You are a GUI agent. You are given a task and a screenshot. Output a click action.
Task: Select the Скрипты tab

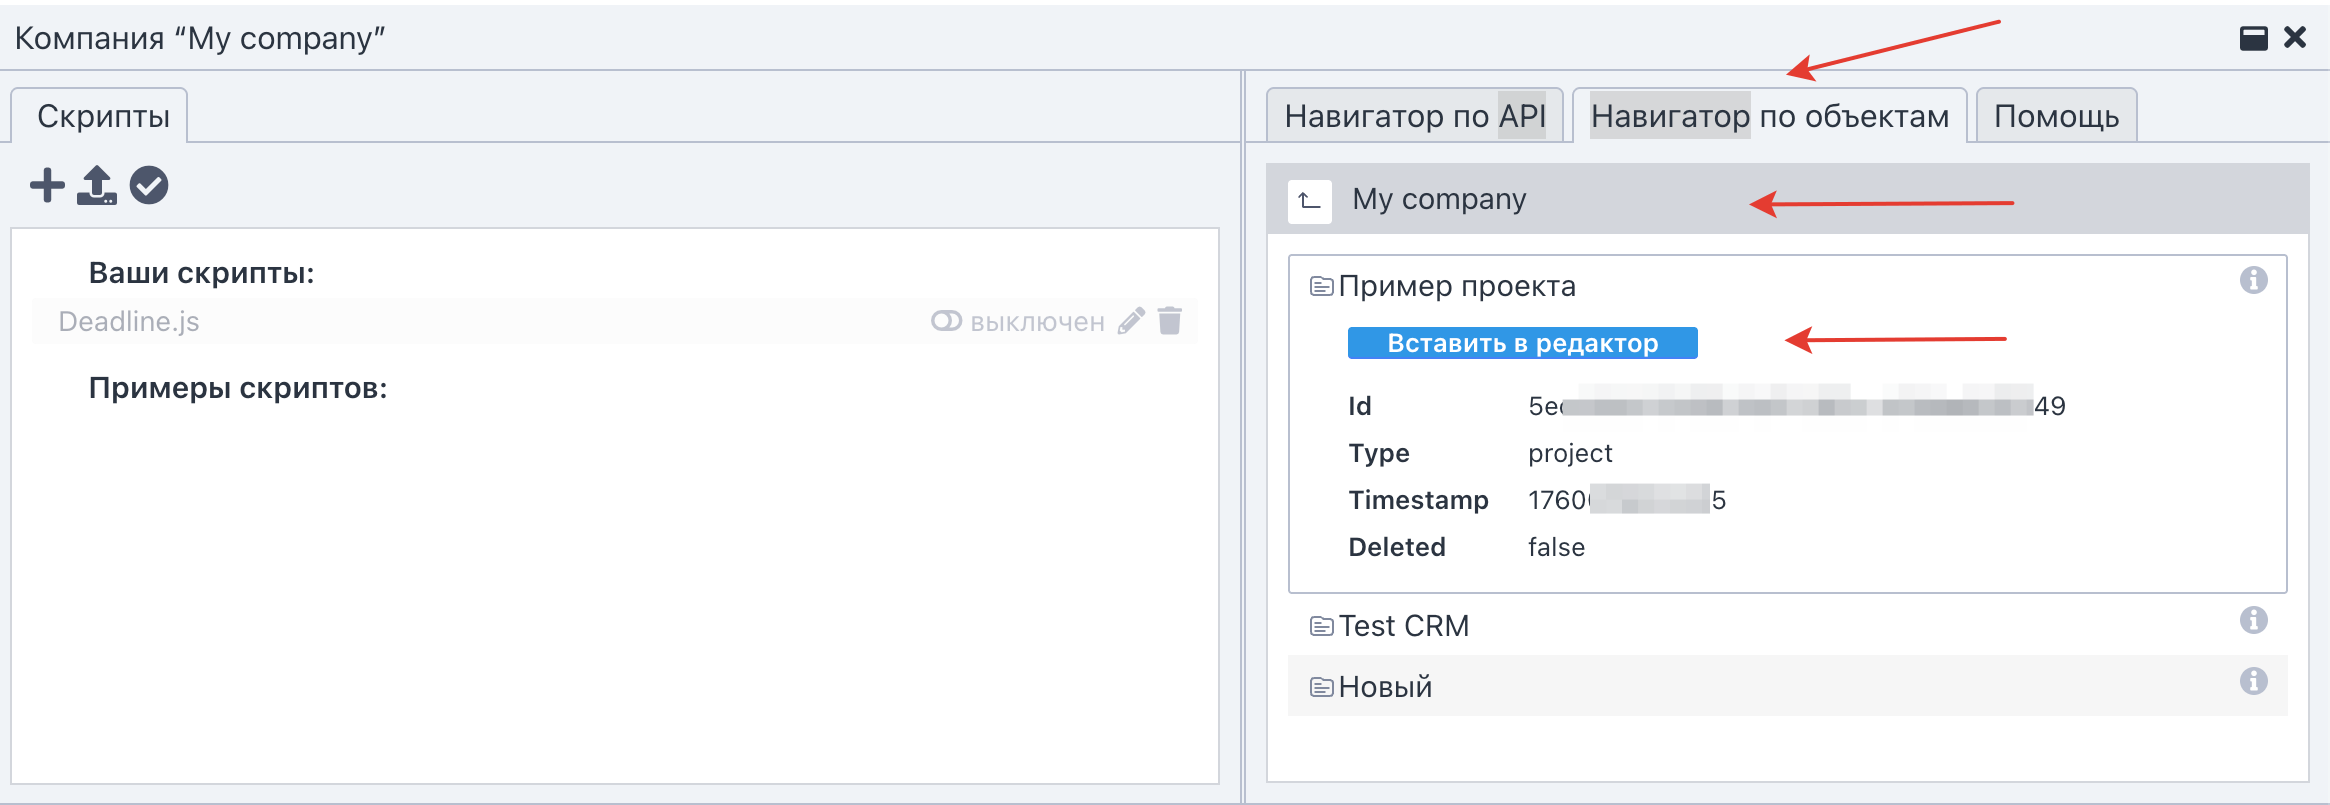coord(103,117)
